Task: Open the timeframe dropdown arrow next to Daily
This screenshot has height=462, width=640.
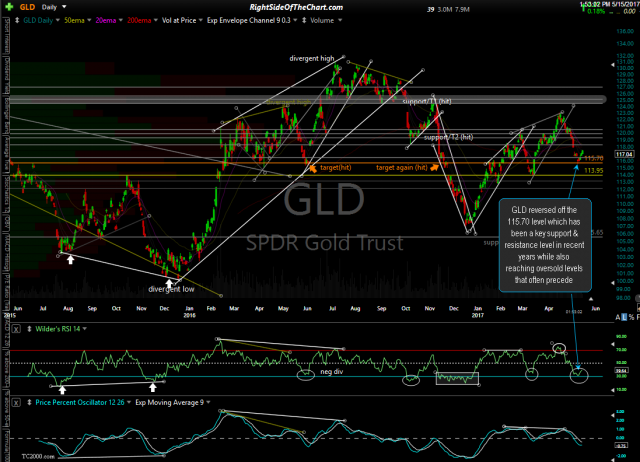Action: (x=64, y=7)
